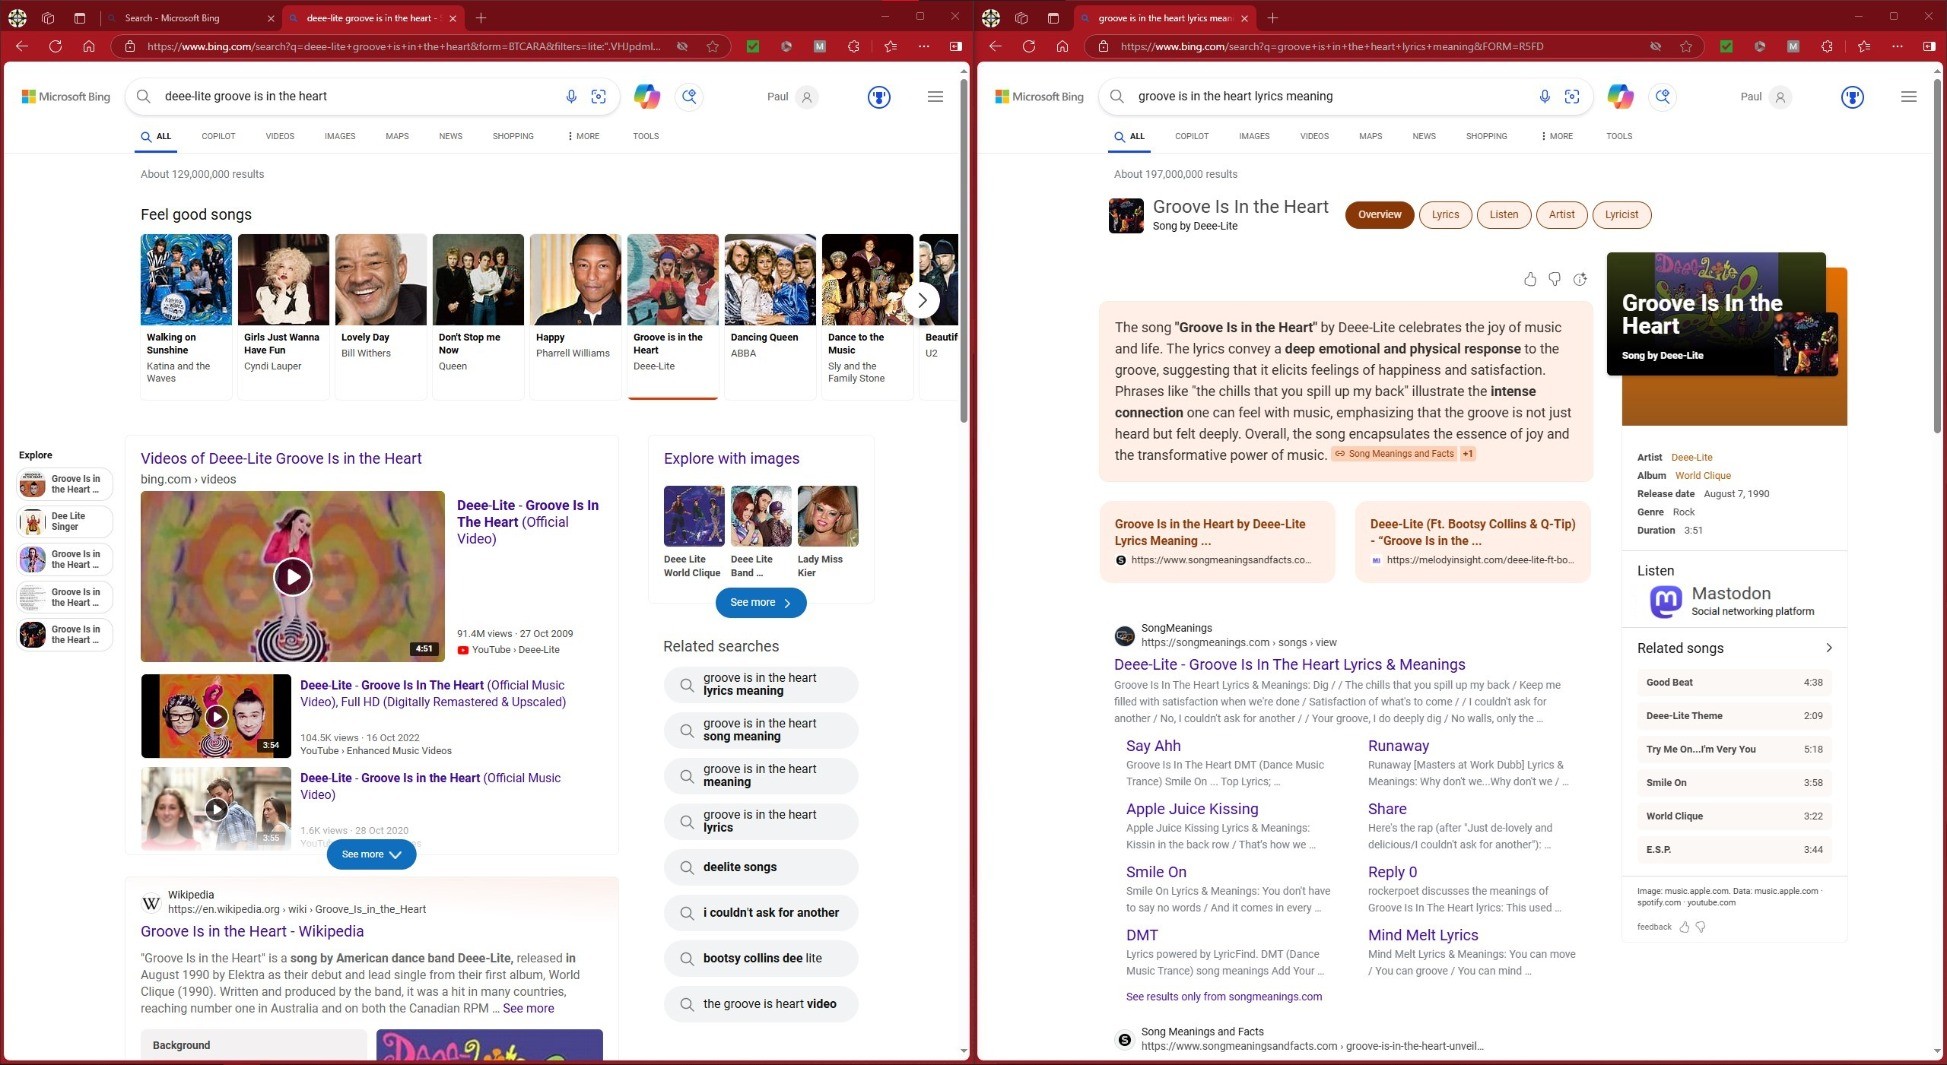
Task: Click Lady Miss Kier image thumbnail
Action: click(827, 517)
